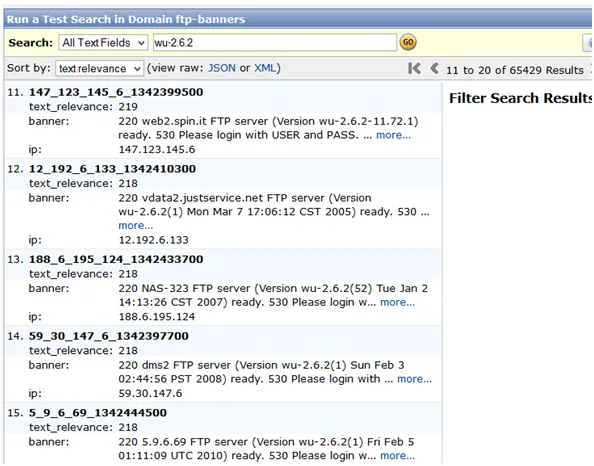Go to previous results page arrow
Screen dimensions: 594x466
coord(435,69)
